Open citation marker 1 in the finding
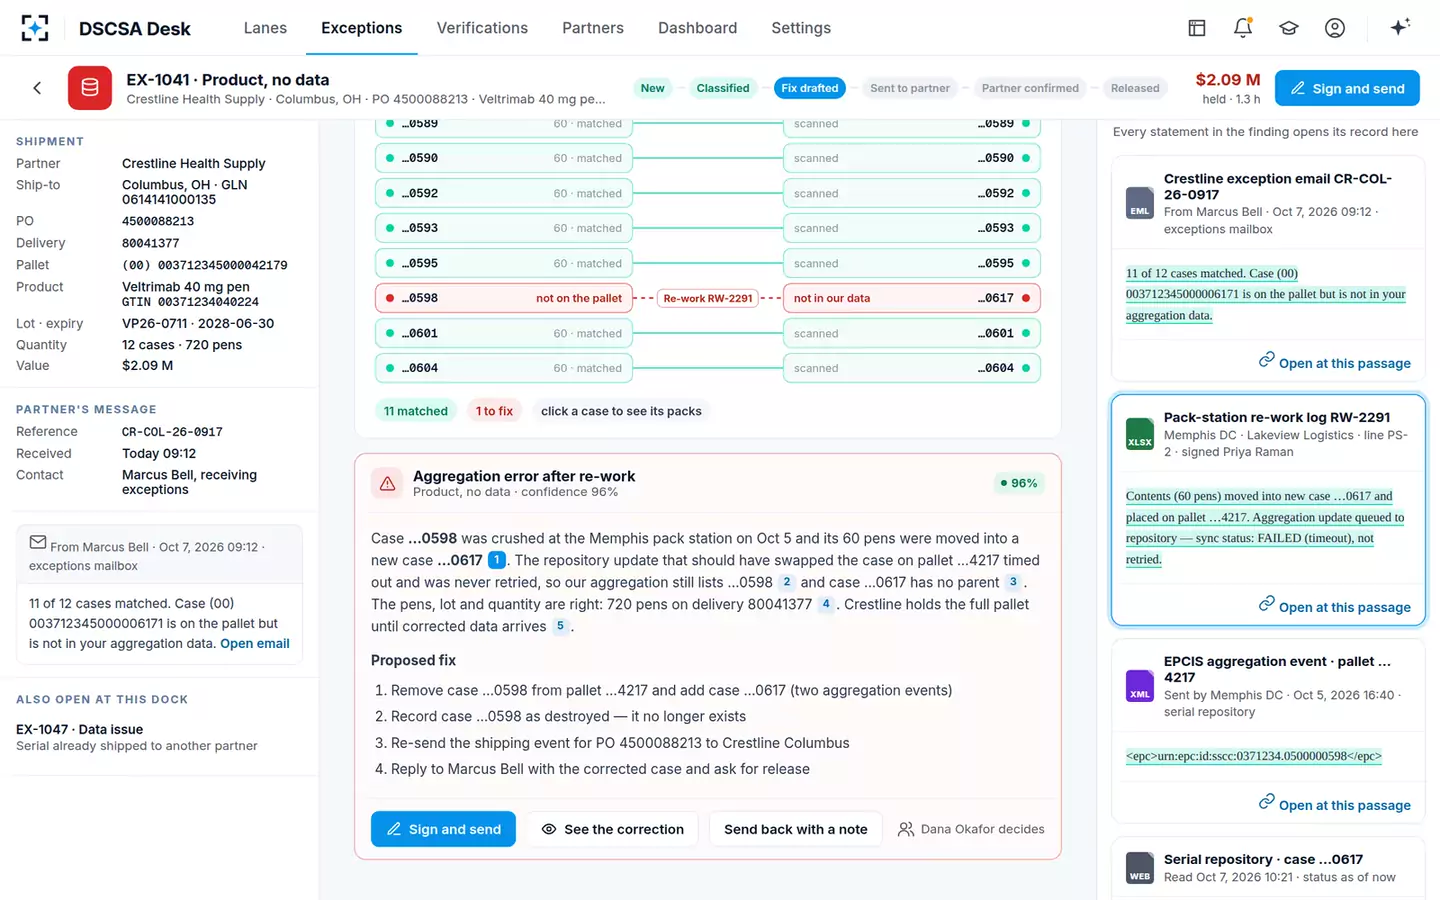This screenshot has width=1440, height=900. [496, 560]
